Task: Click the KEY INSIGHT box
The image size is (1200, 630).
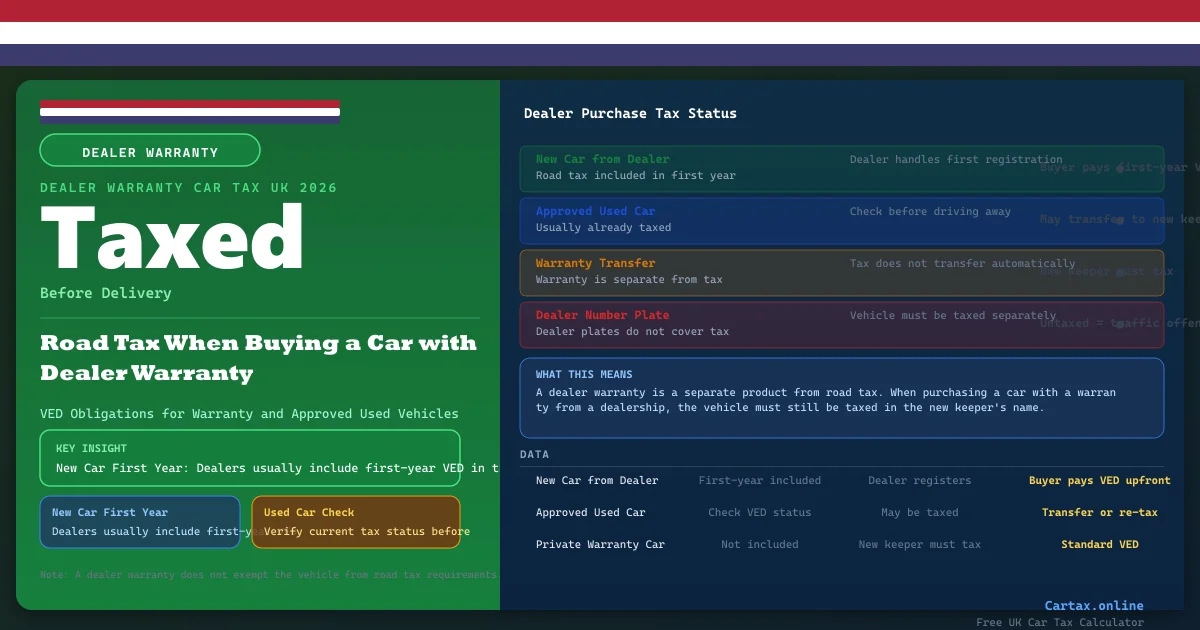Action: pos(249,458)
